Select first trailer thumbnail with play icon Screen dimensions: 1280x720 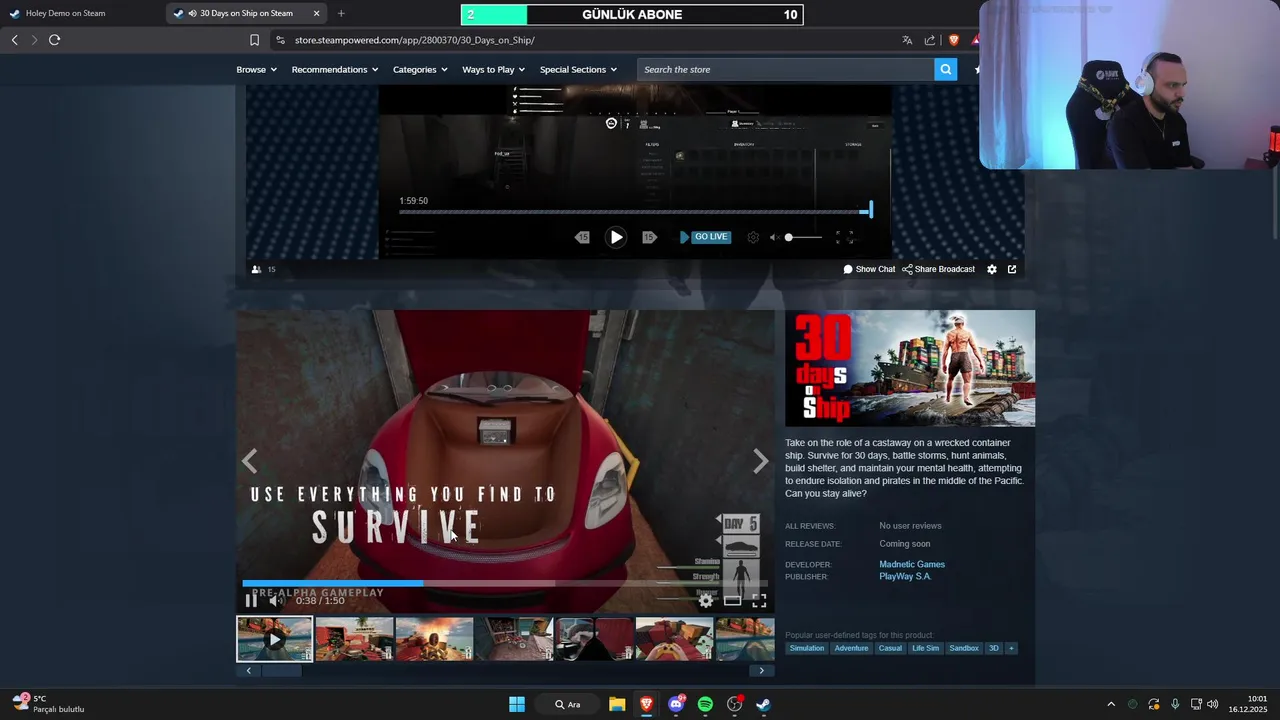click(274, 639)
